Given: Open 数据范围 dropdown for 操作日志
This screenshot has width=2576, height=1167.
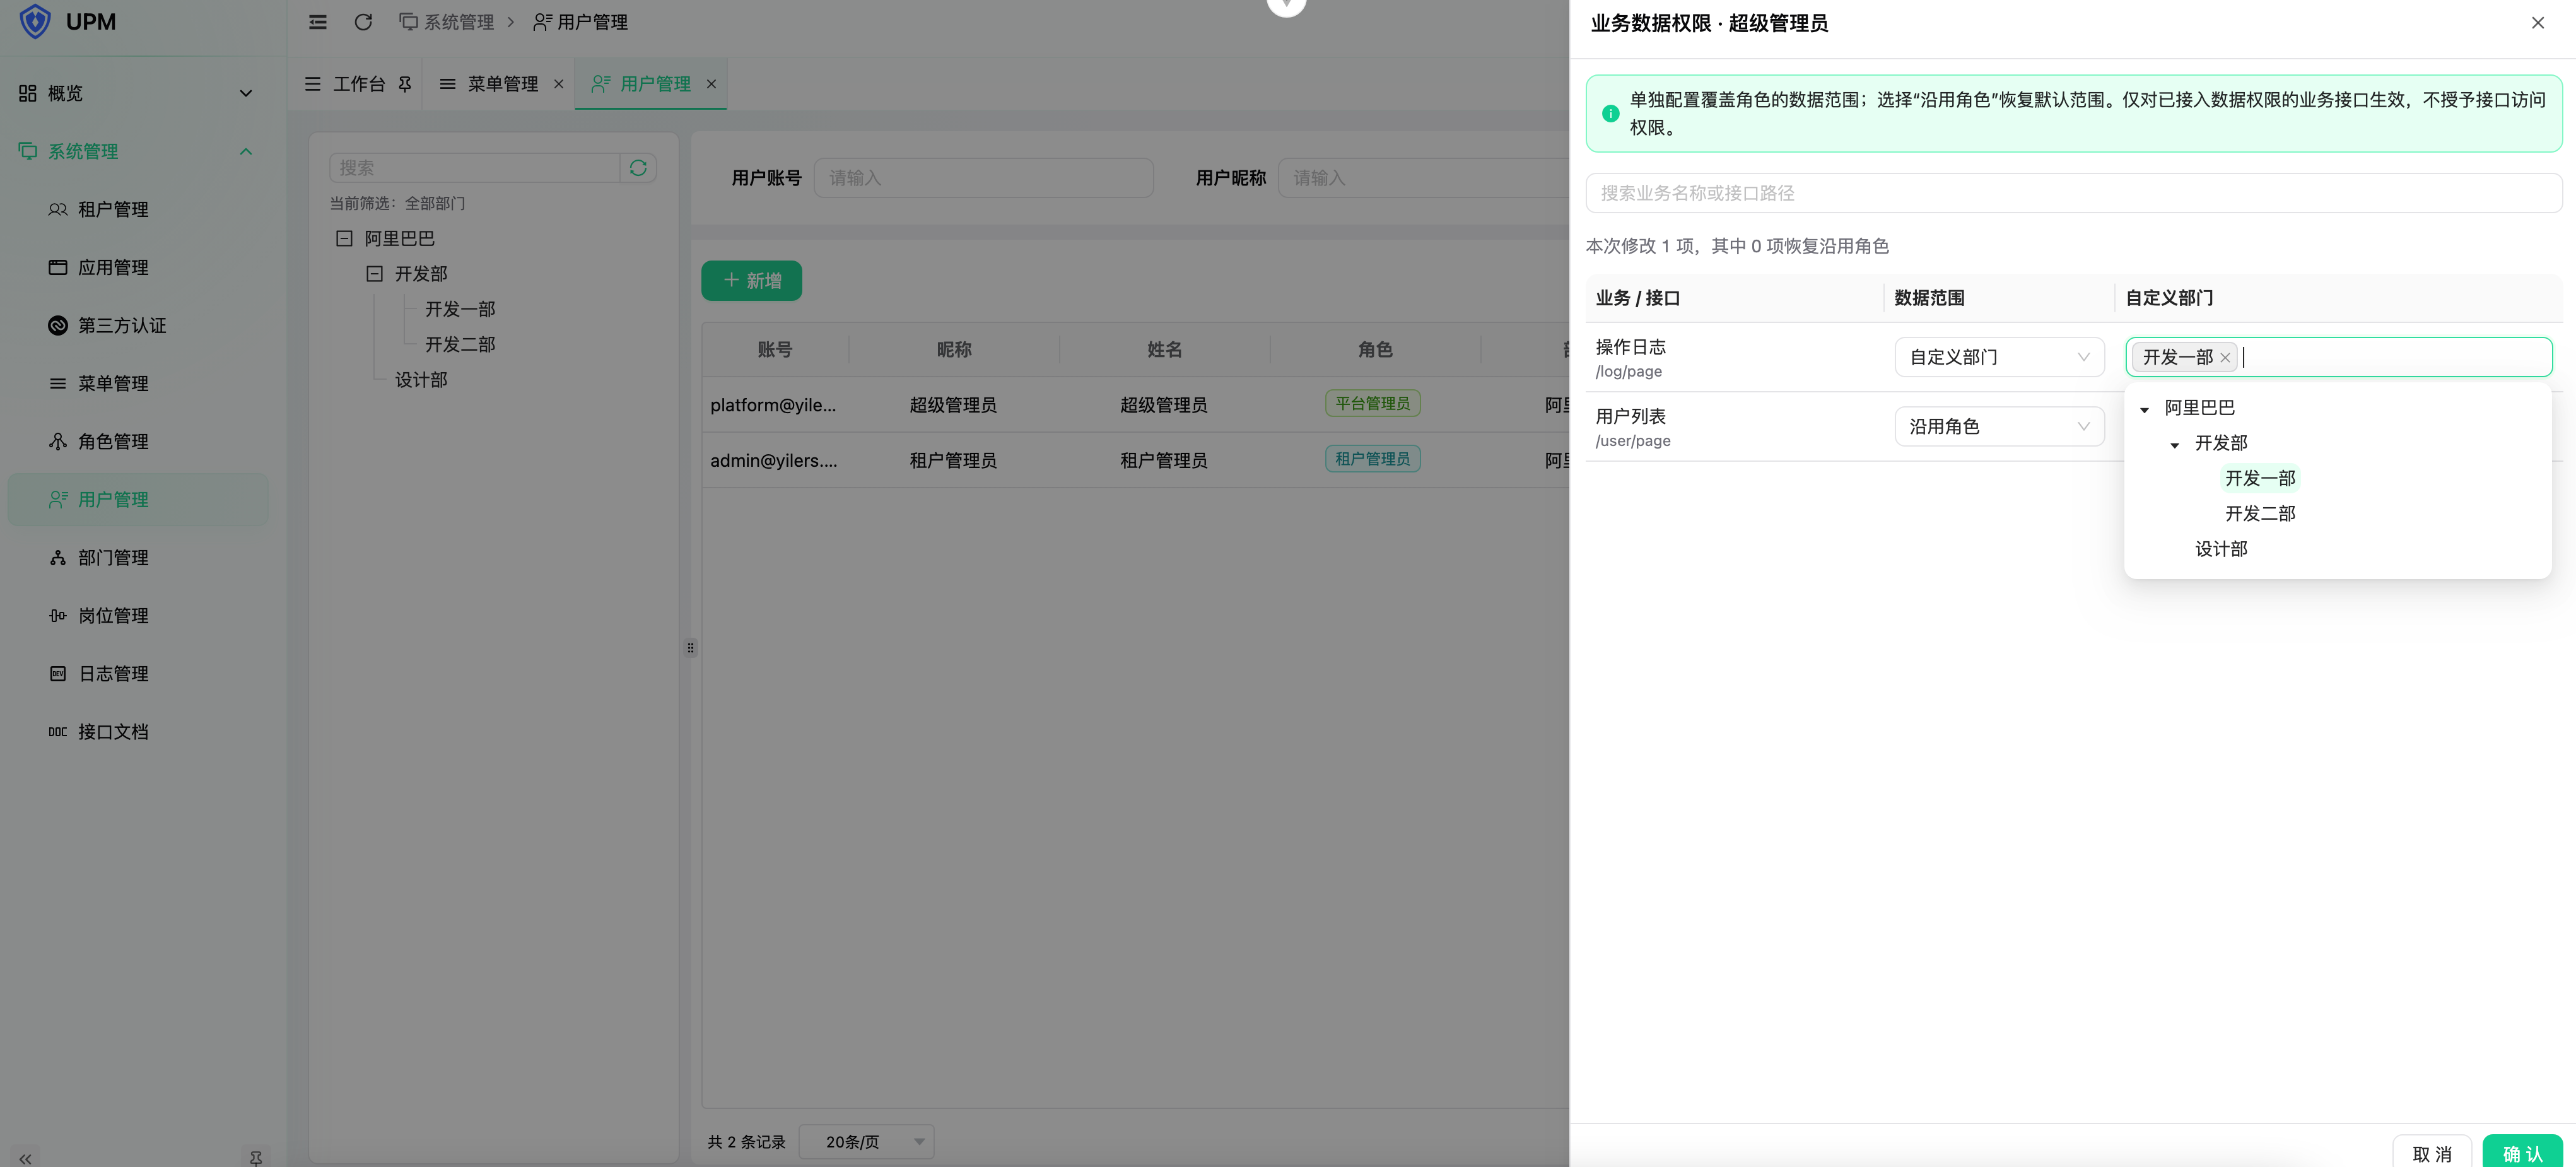Looking at the screenshot, I should click(1999, 357).
